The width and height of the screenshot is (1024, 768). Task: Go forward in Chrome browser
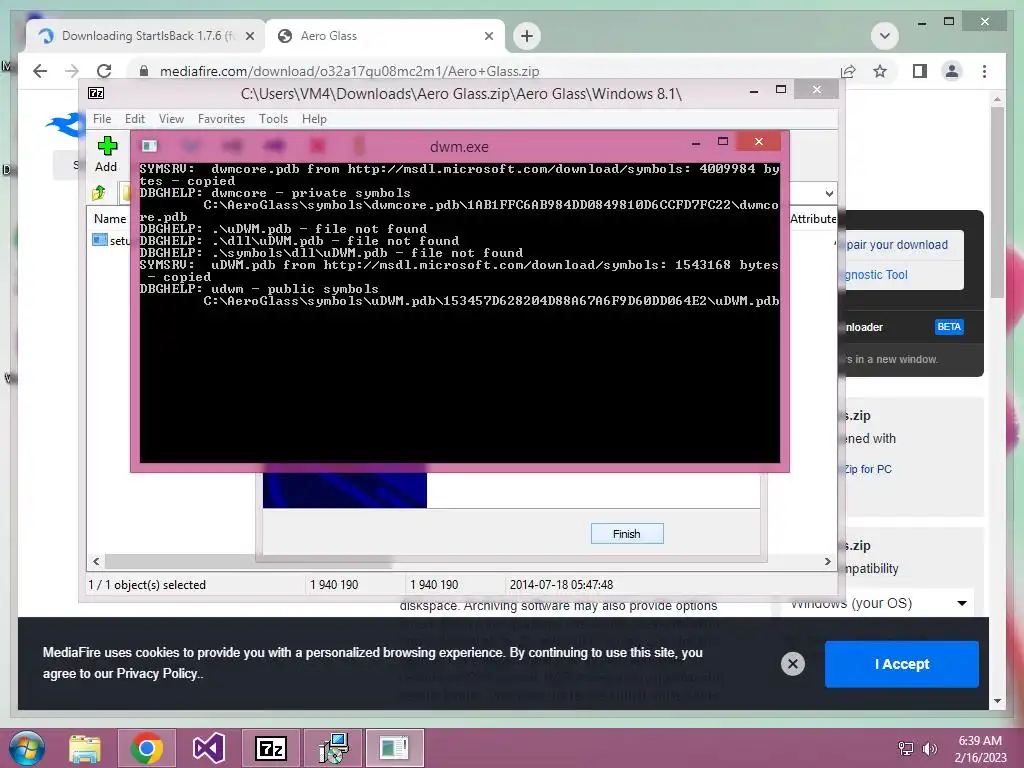coord(72,71)
